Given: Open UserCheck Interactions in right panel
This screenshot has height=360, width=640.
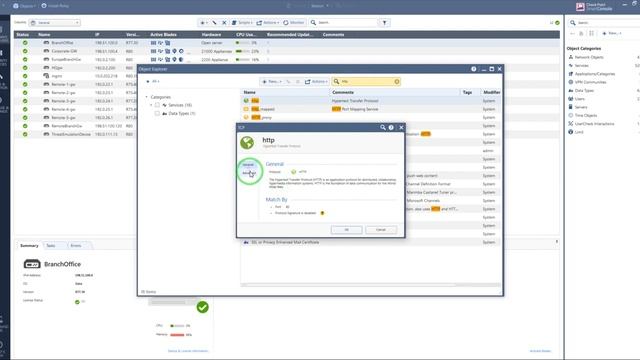Looking at the screenshot, I should pyautogui.click(x=594, y=124).
